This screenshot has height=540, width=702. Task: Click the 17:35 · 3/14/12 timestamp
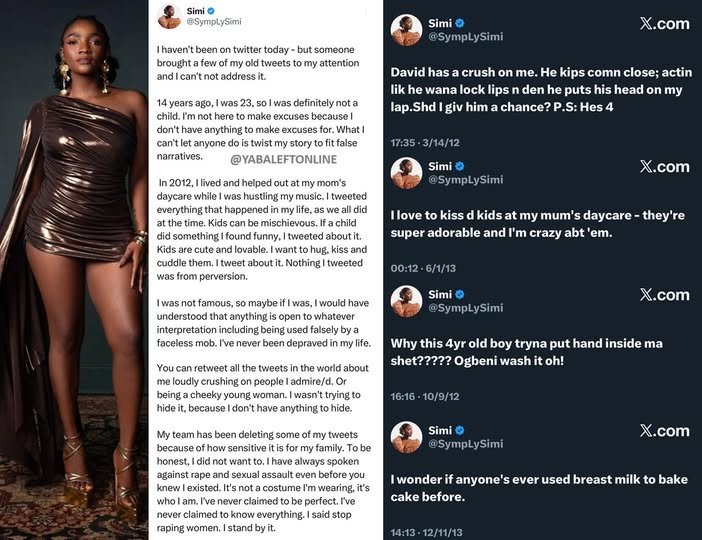pos(425,143)
